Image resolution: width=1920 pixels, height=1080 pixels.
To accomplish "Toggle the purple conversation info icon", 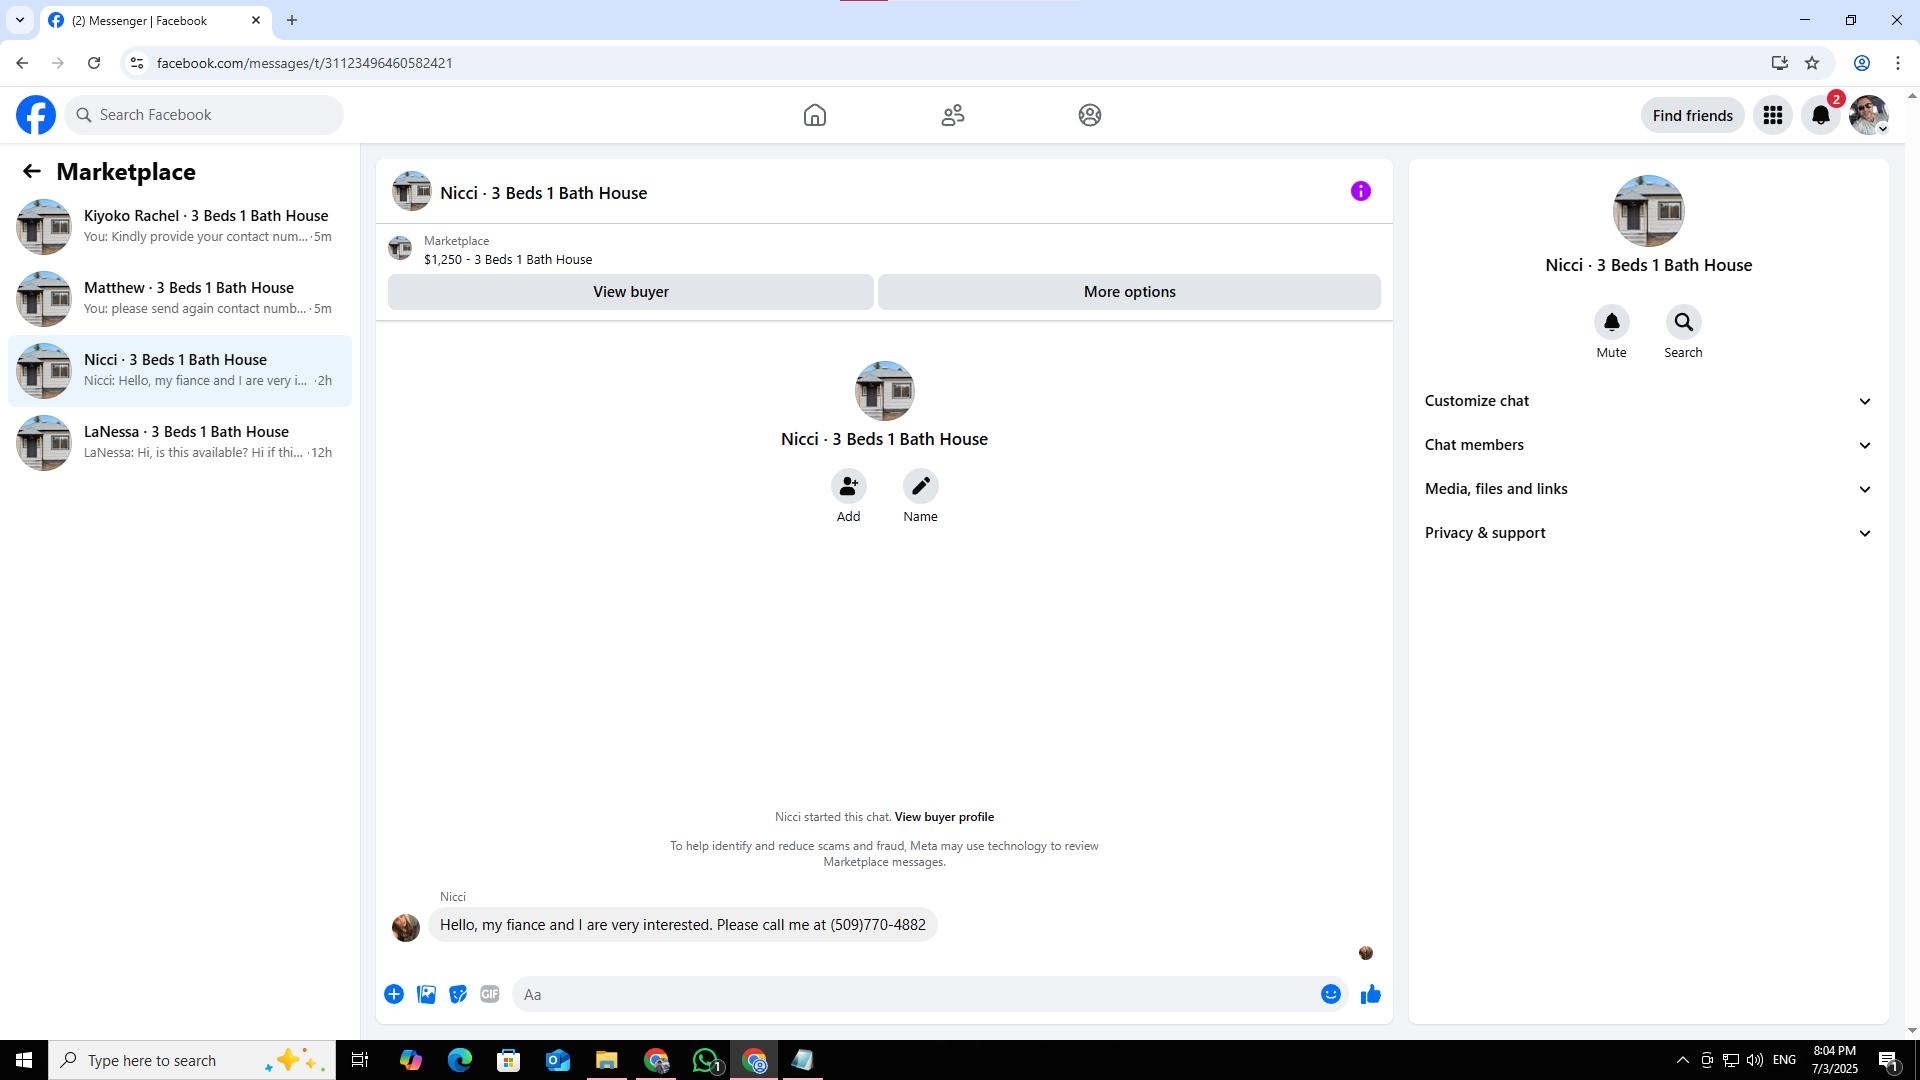I will (x=1360, y=191).
